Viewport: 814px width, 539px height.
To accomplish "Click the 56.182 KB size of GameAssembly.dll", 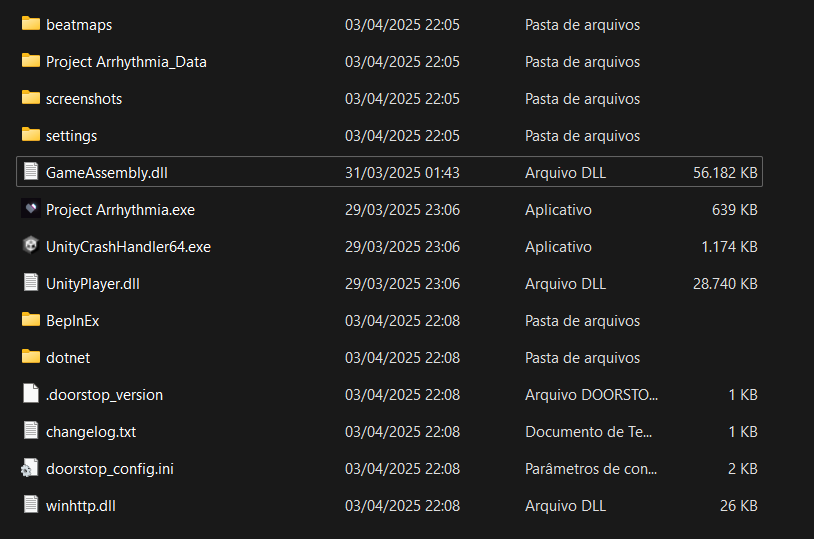I will [725, 172].
